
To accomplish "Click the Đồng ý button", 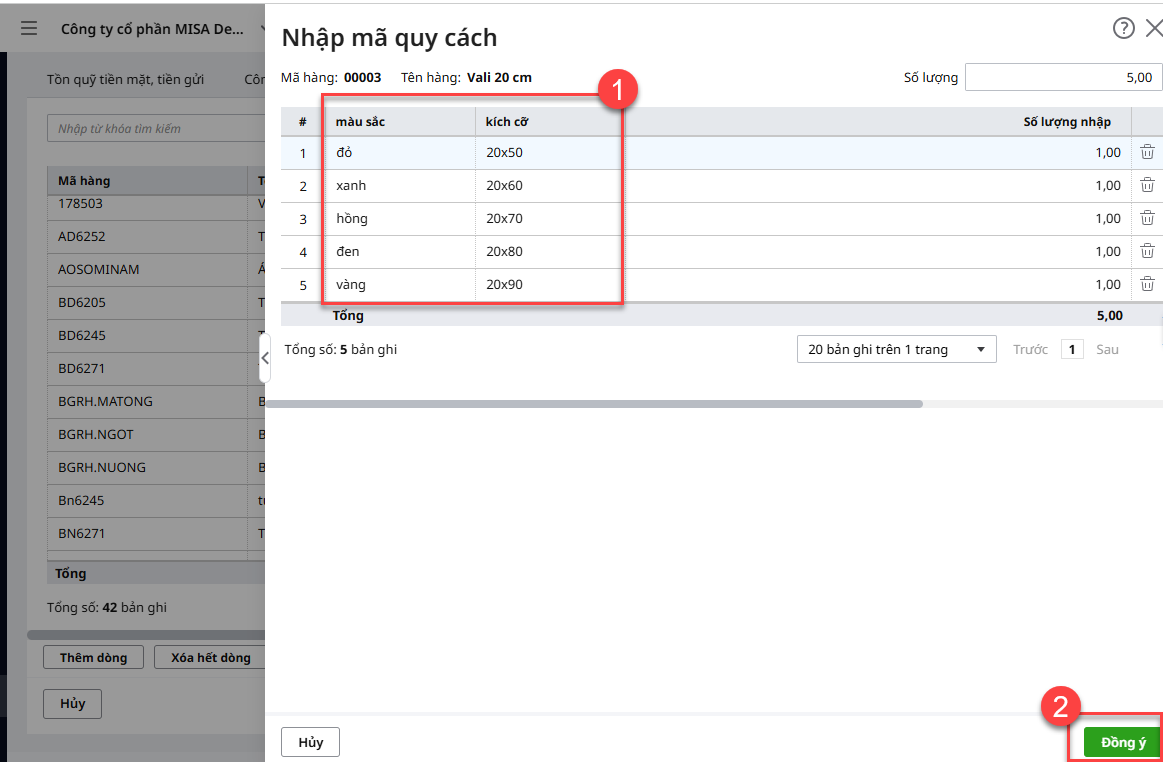I will coord(1122,742).
